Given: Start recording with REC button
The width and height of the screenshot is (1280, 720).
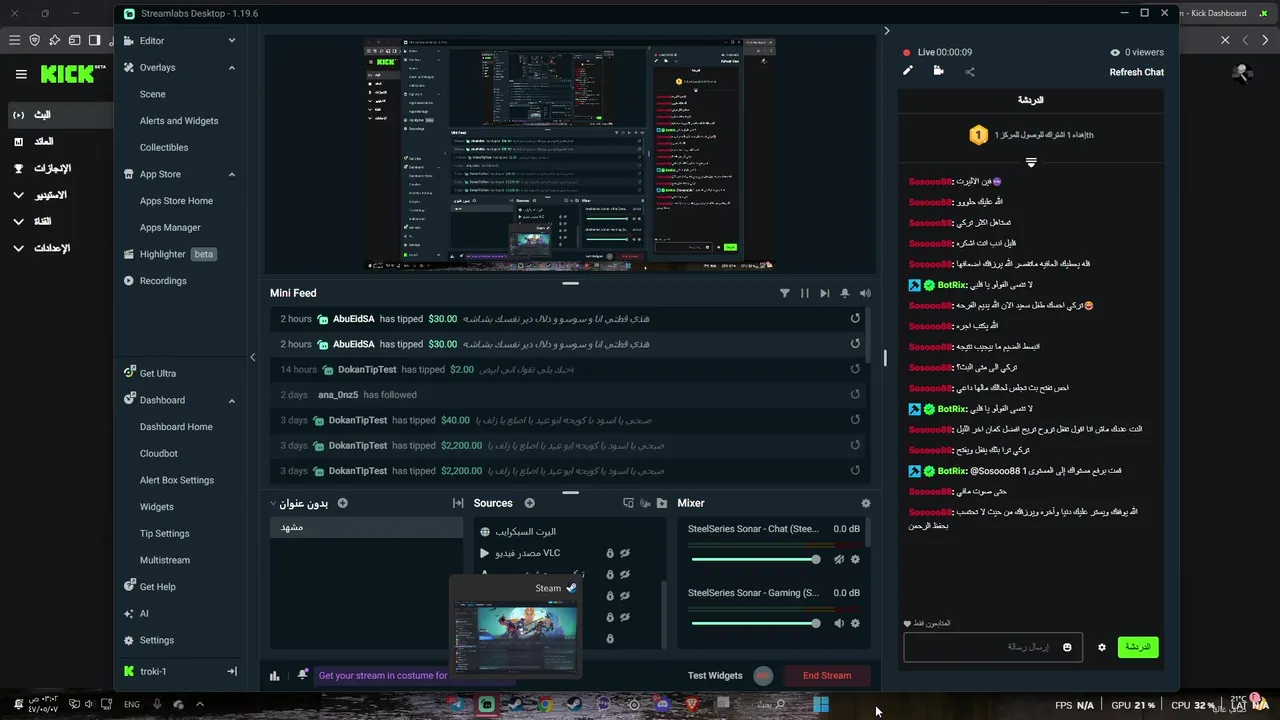Looking at the screenshot, I should click(x=763, y=676).
